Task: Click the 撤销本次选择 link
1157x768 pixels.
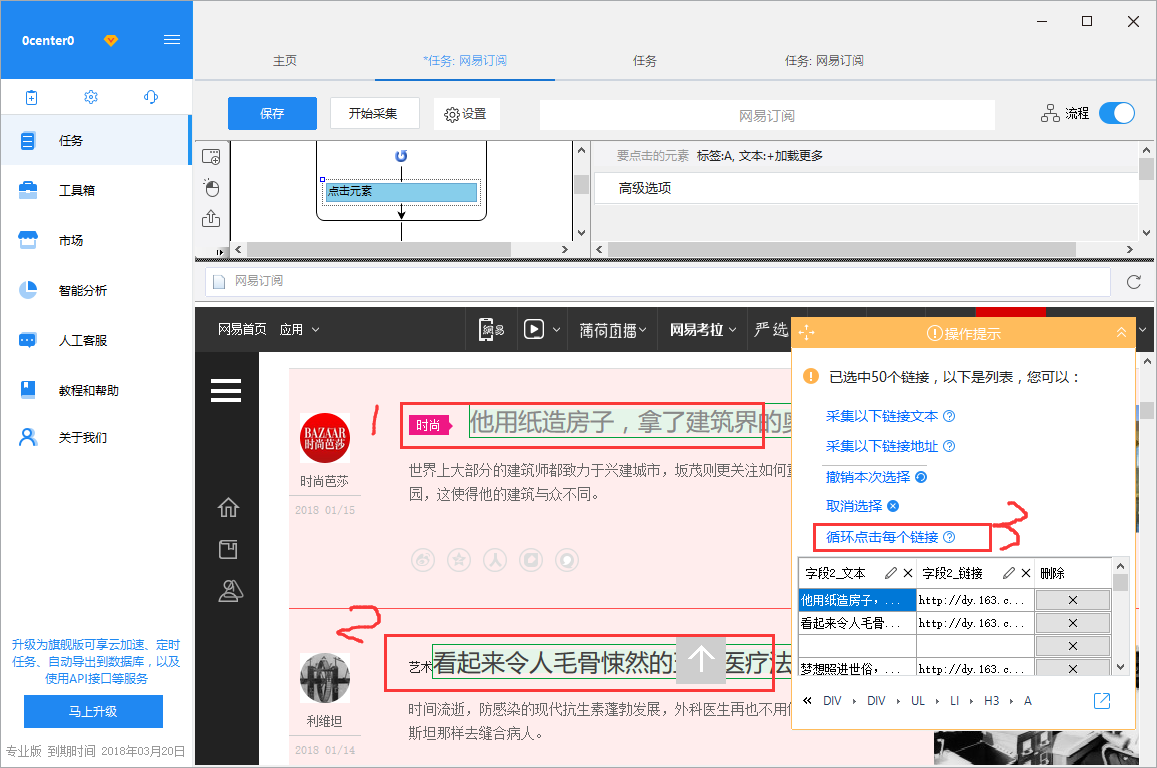Action: click(868, 477)
